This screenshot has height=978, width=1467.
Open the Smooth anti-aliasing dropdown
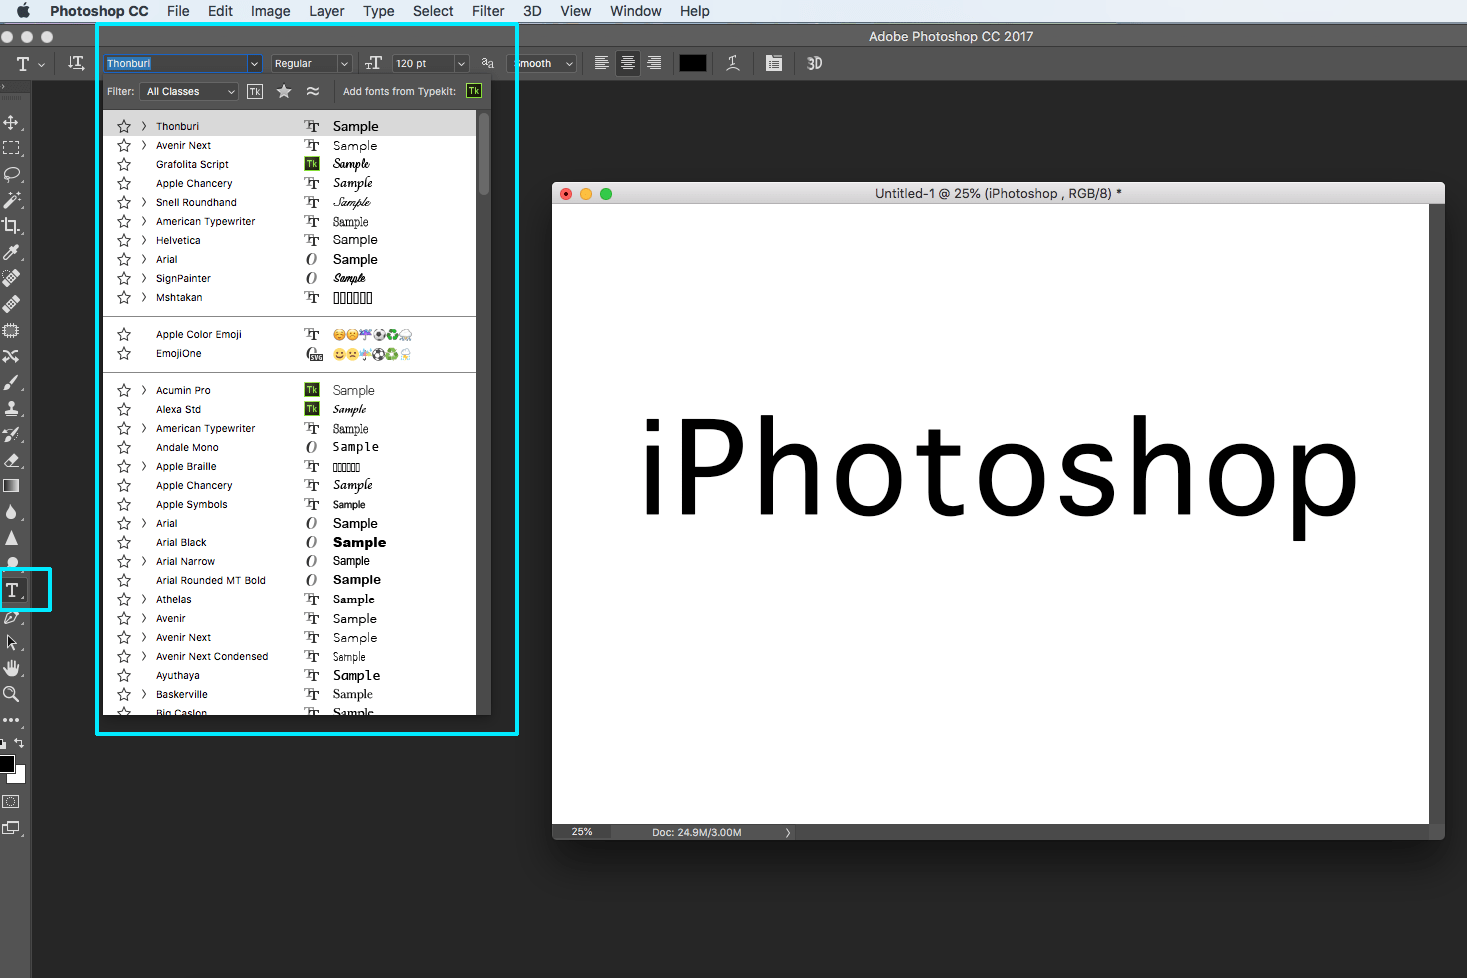(x=542, y=63)
